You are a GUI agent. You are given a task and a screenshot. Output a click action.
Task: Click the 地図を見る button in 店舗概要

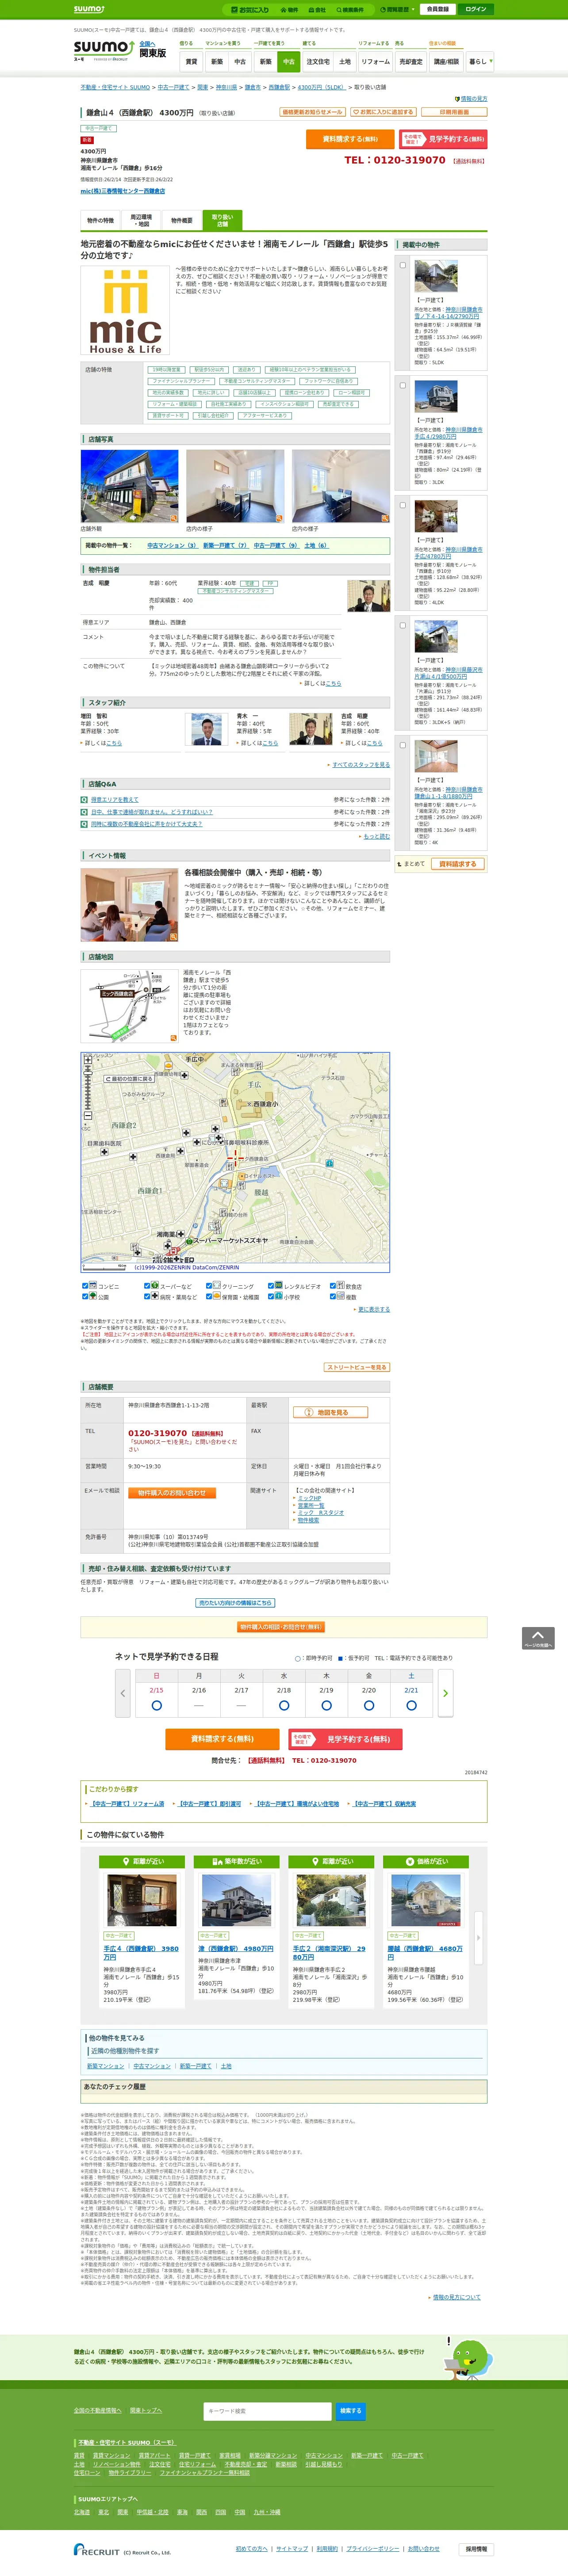pyautogui.click(x=330, y=1412)
